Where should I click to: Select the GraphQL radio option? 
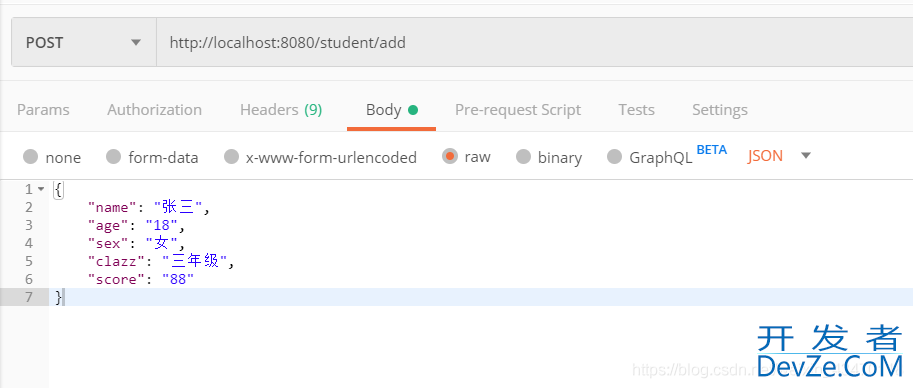click(615, 157)
